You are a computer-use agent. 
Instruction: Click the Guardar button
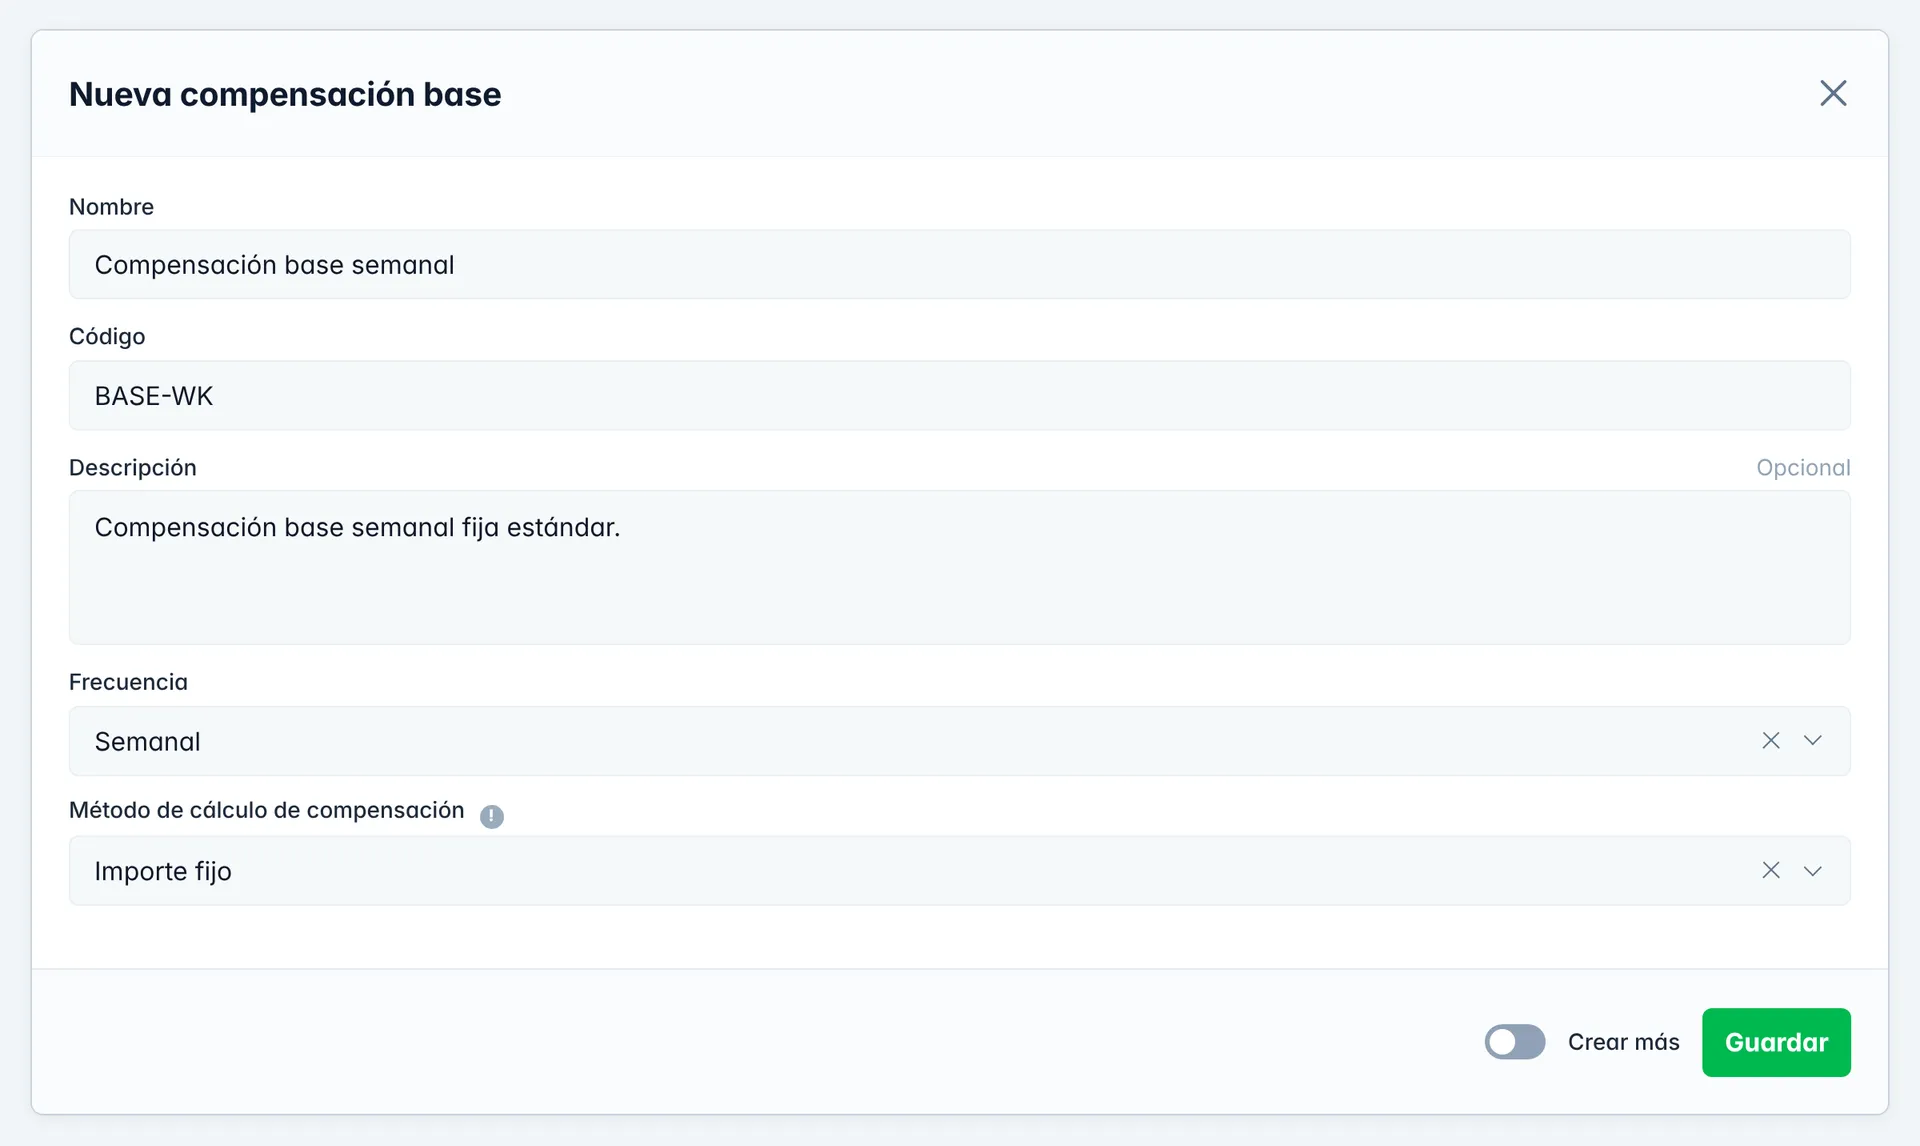point(1776,1042)
